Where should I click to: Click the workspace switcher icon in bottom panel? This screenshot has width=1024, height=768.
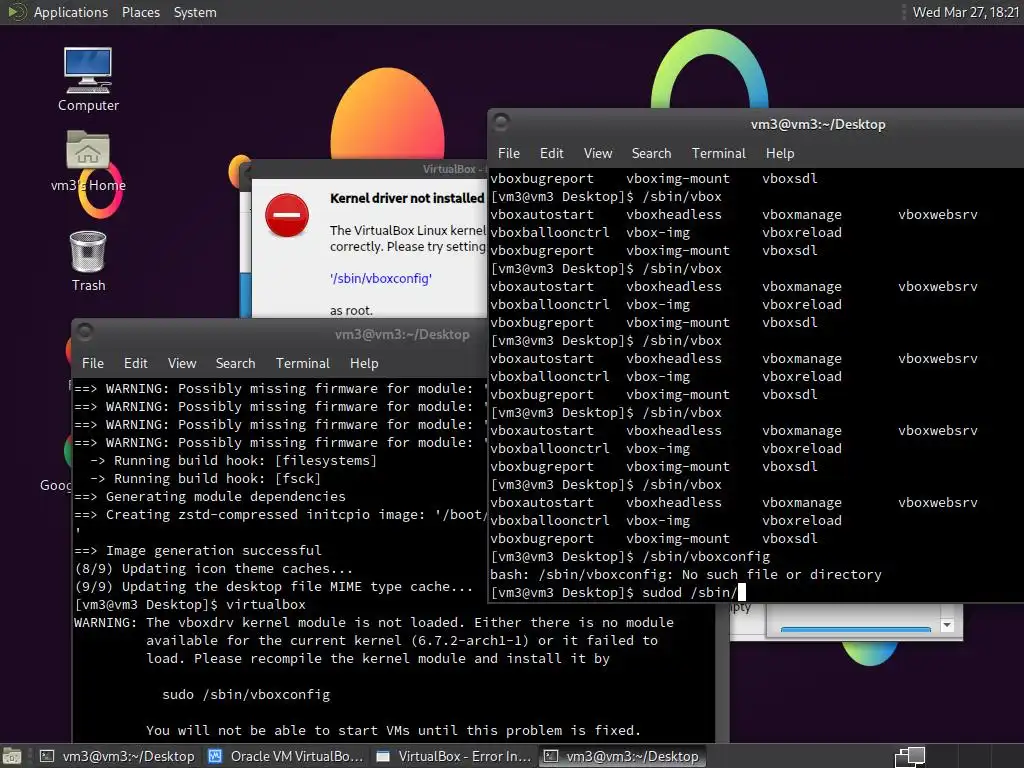coord(910,756)
